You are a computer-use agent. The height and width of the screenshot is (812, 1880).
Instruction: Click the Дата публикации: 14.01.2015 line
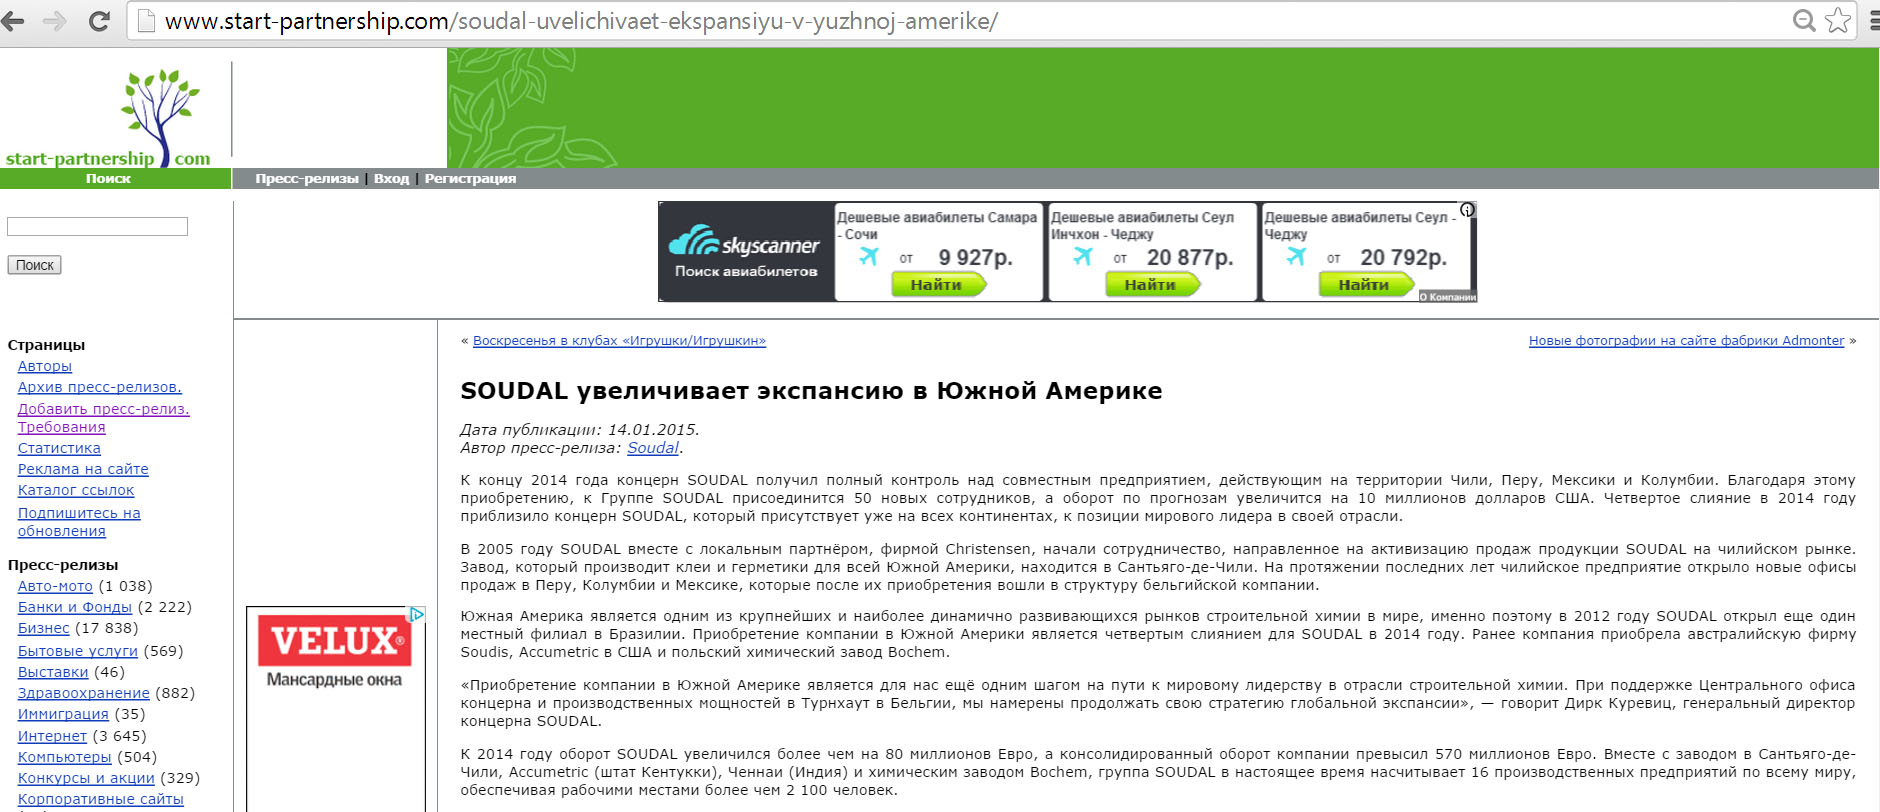point(579,430)
